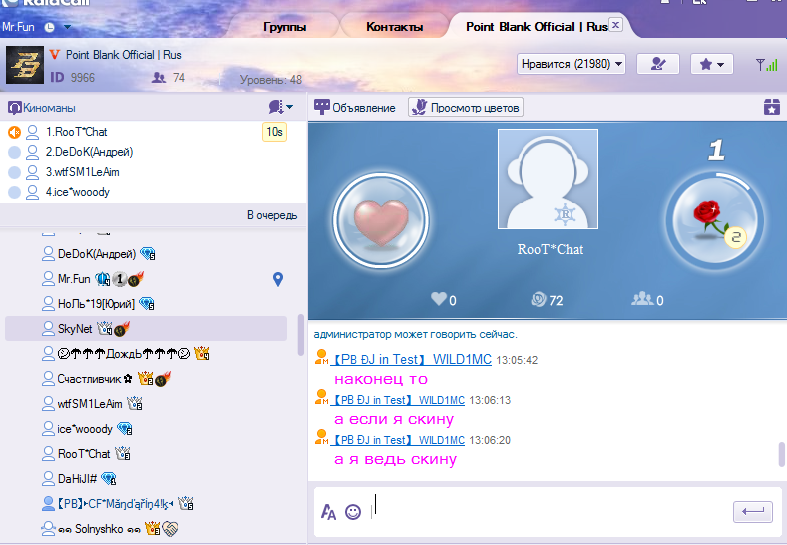
Task: Click the chat scrollbar thumb
Action: [781, 454]
